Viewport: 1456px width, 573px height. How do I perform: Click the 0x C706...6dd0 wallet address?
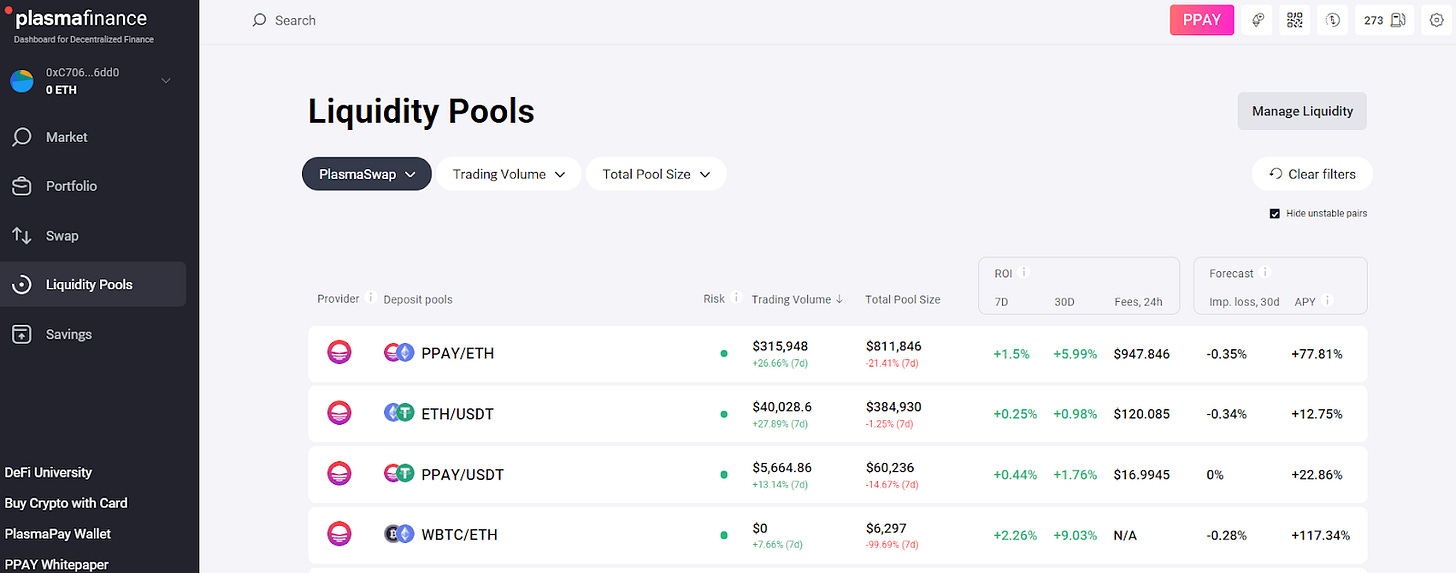point(83,73)
